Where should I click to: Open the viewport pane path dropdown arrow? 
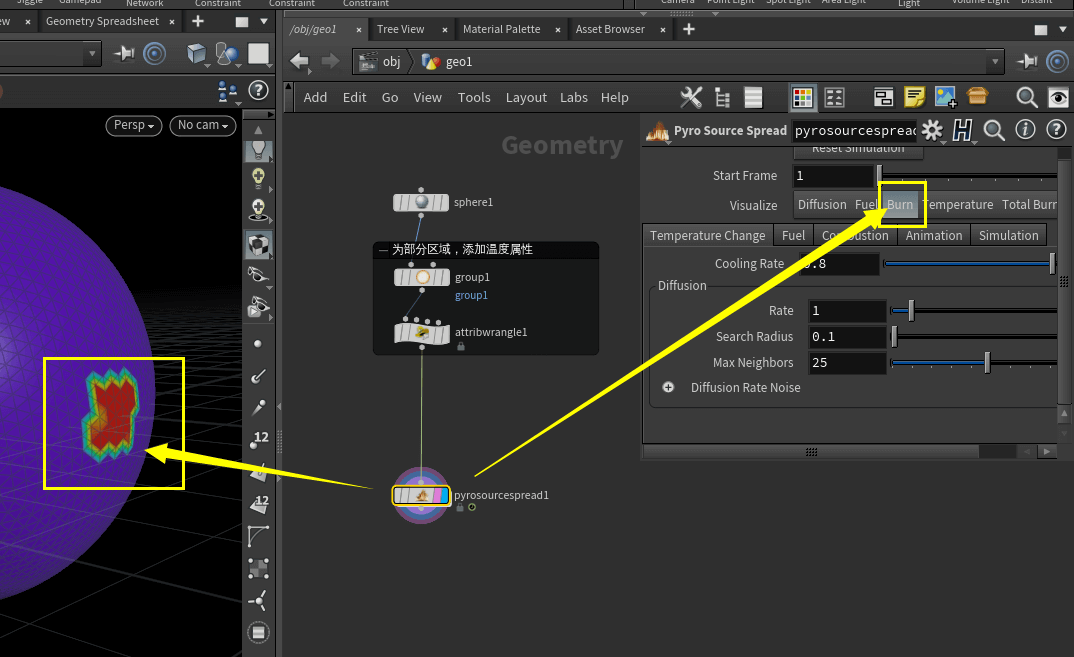click(92, 53)
